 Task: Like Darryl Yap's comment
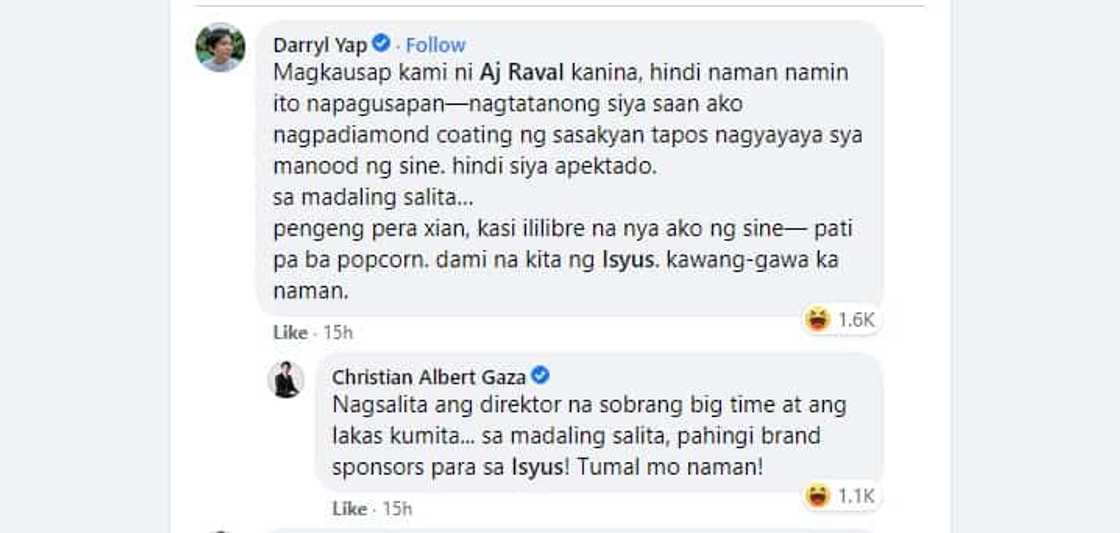click(290, 332)
